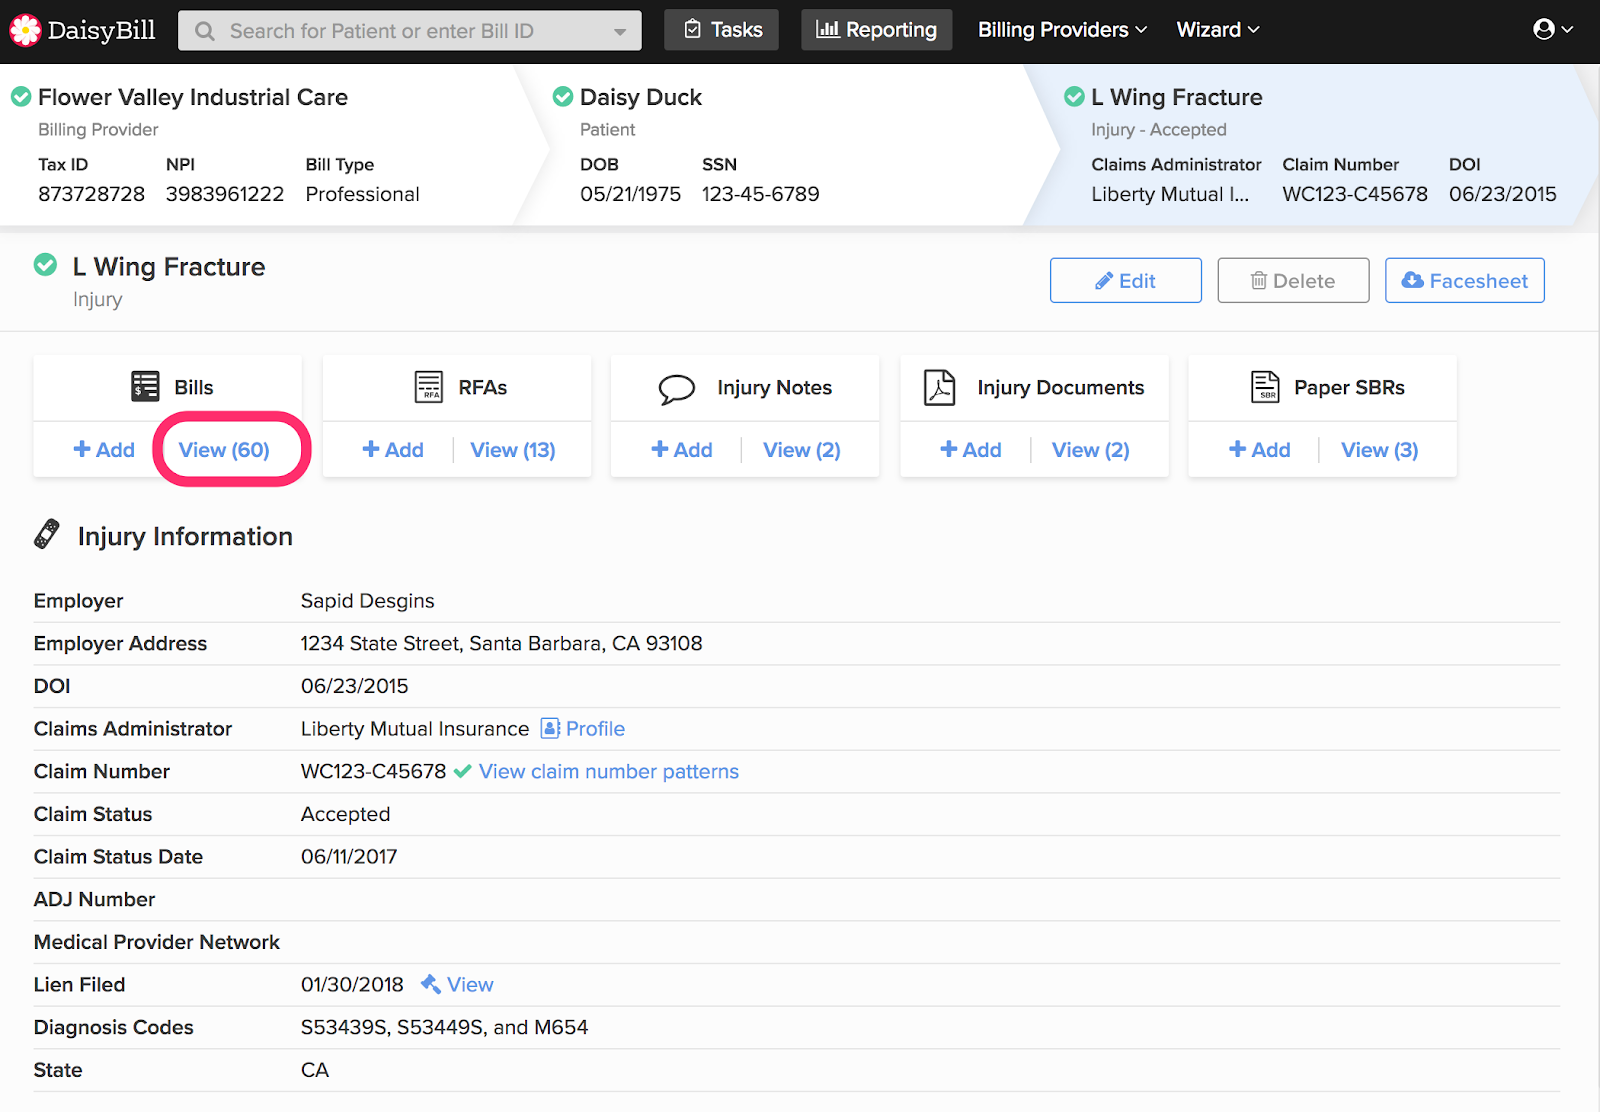This screenshot has height=1112, width=1600.
Task: Click the Paper SBRs document icon
Action: (1265, 386)
